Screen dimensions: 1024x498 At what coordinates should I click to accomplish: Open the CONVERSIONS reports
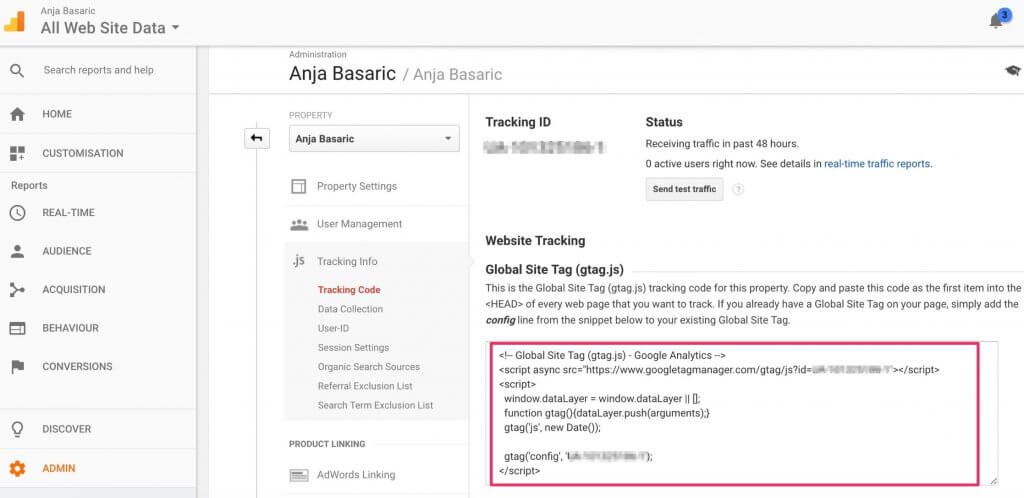tap(77, 367)
